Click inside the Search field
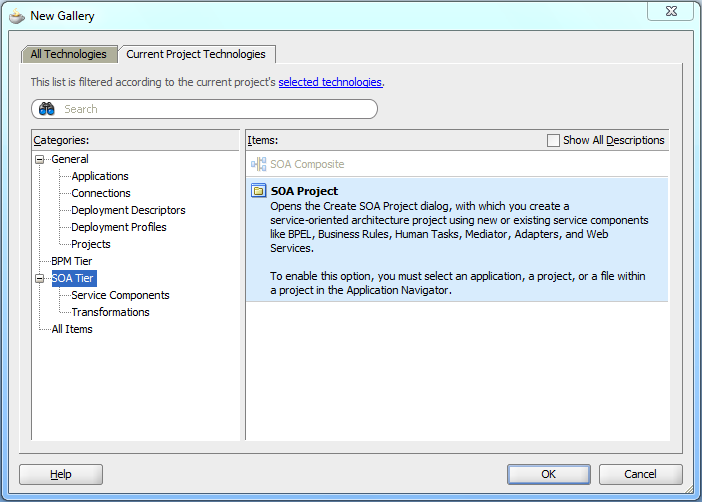 click(215, 109)
